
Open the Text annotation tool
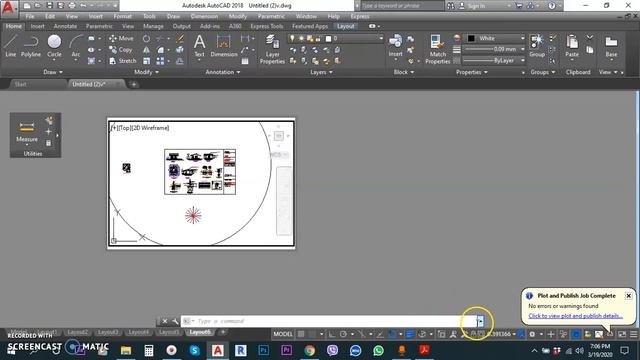[199, 46]
